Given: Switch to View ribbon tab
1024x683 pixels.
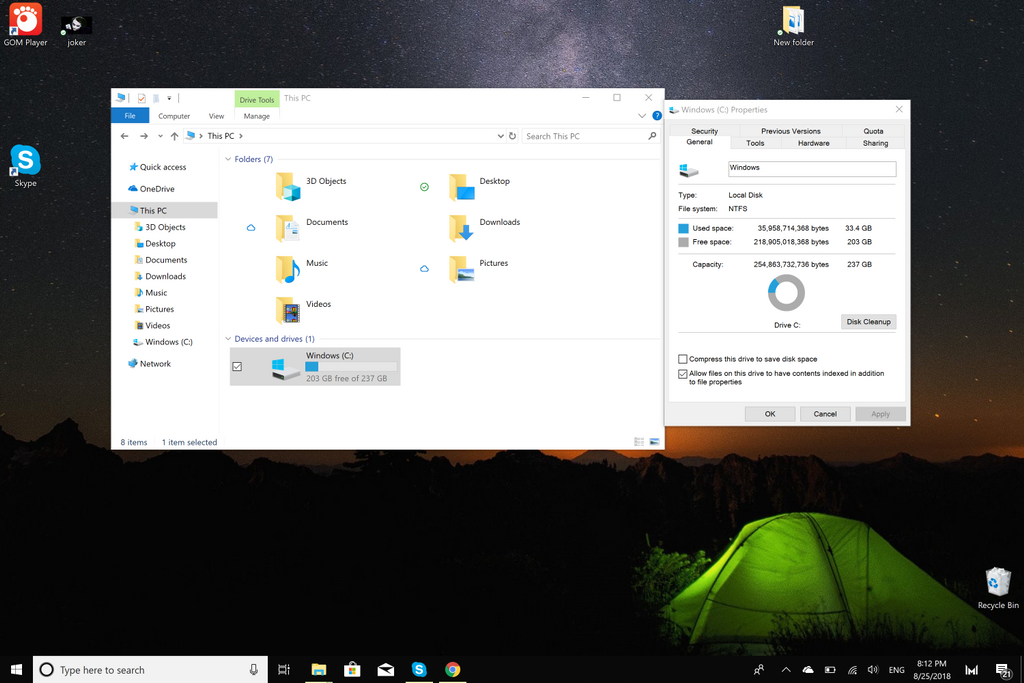Looking at the screenshot, I should click(x=216, y=116).
